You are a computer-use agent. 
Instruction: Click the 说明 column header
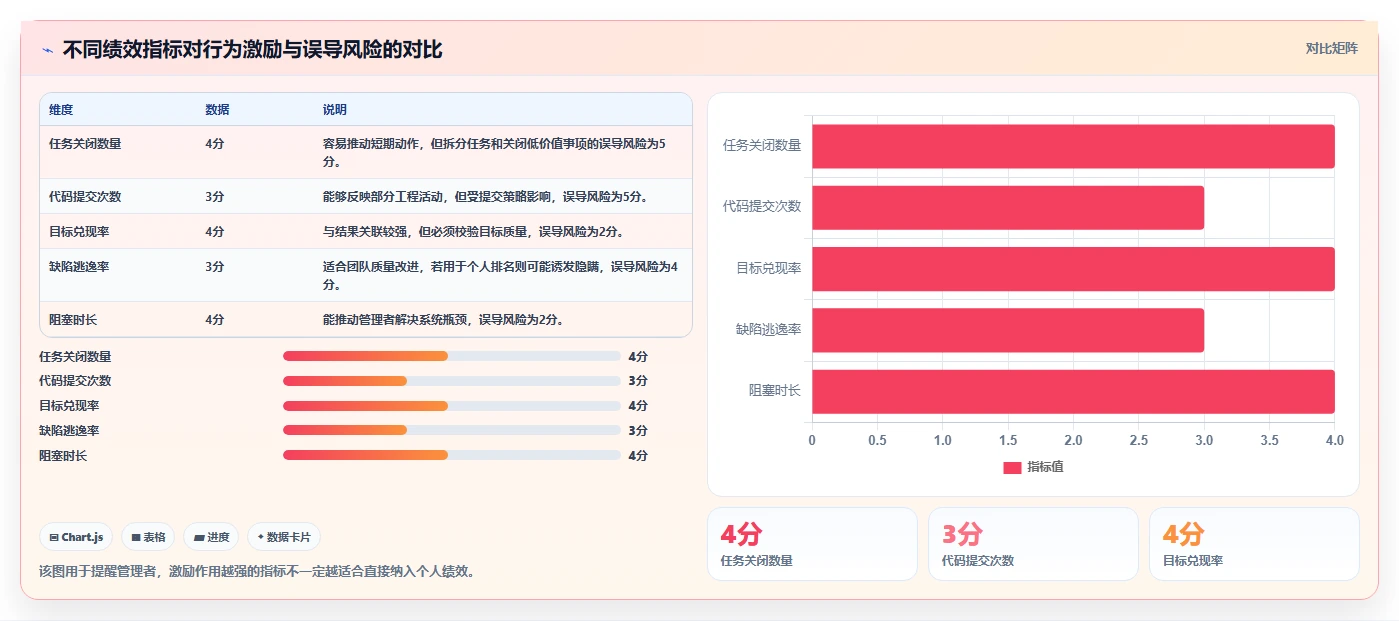pos(335,109)
